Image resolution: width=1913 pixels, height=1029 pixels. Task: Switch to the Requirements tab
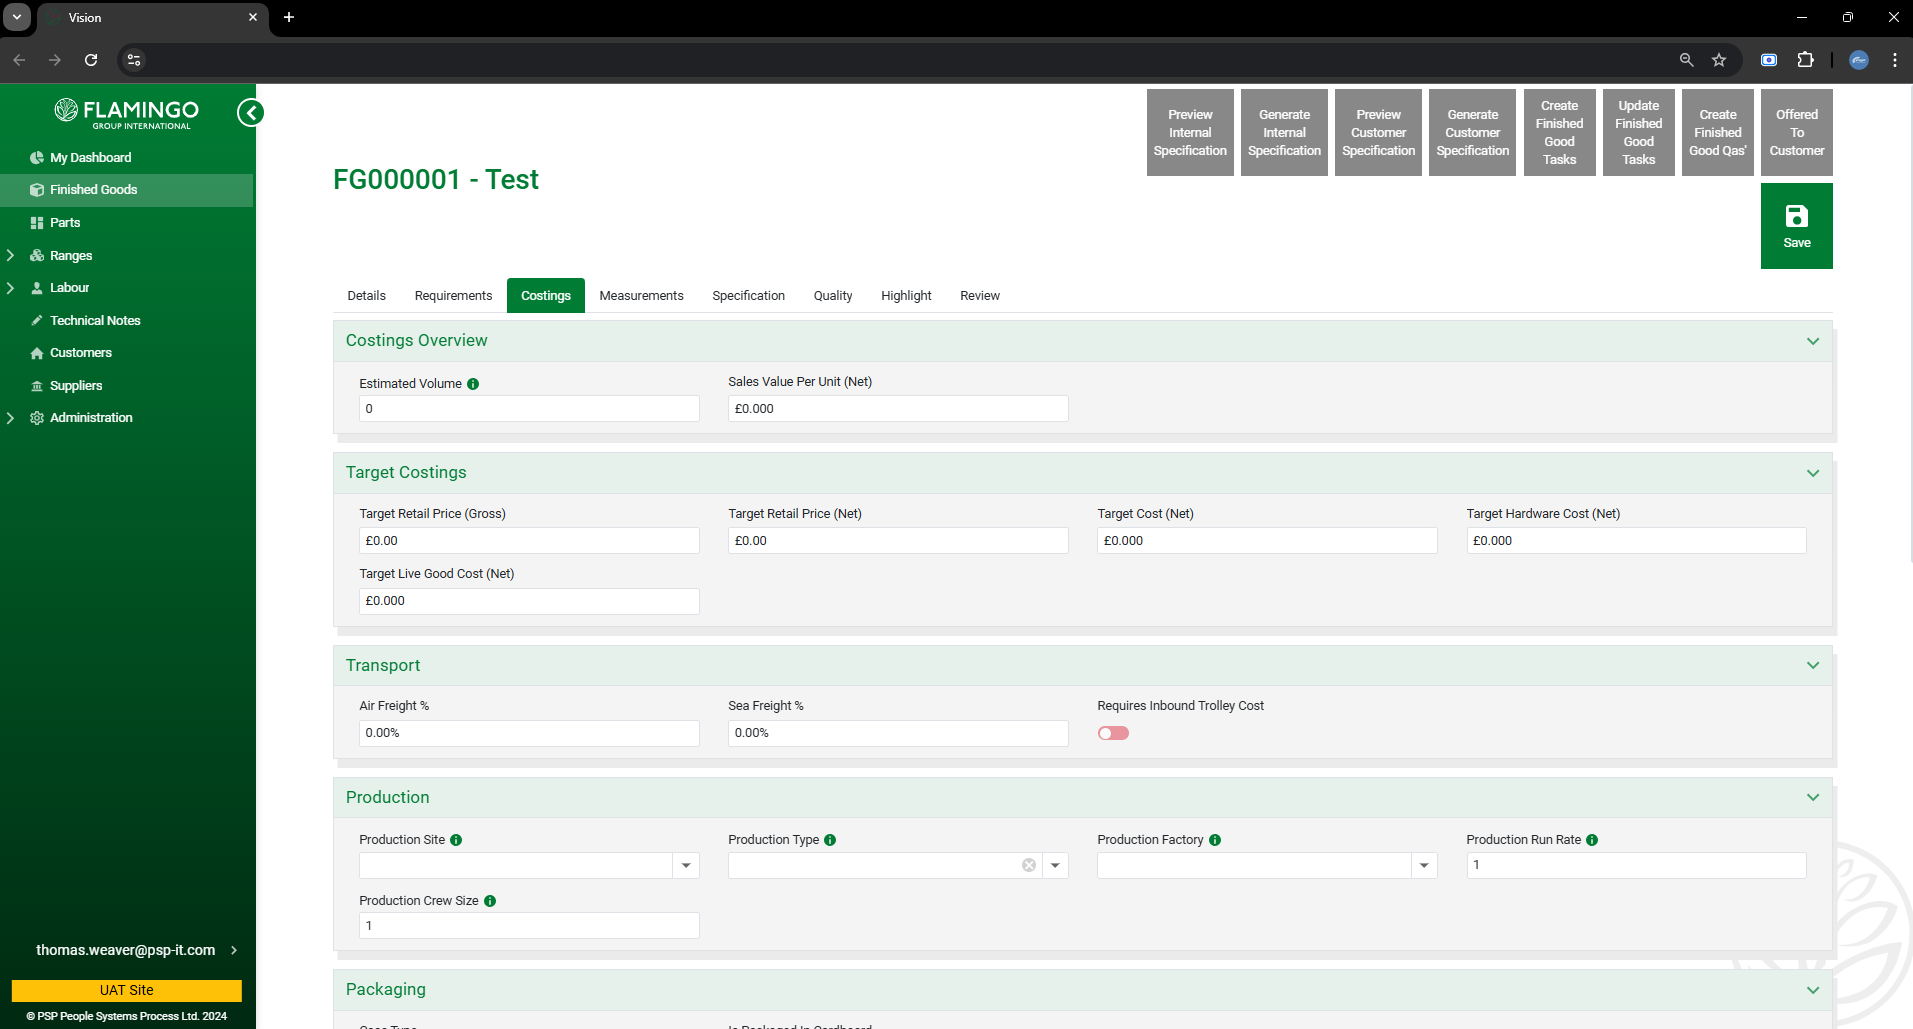click(x=453, y=296)
